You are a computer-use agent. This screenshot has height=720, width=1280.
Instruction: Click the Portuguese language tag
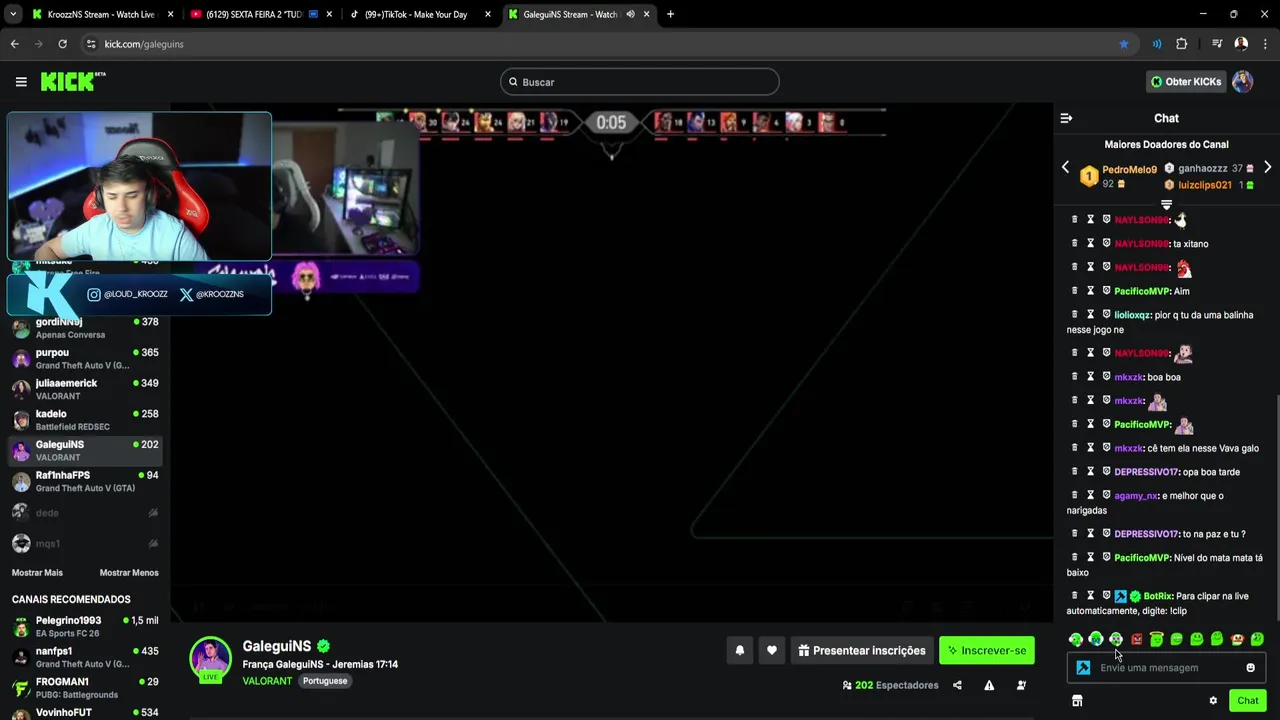point(325,681)
